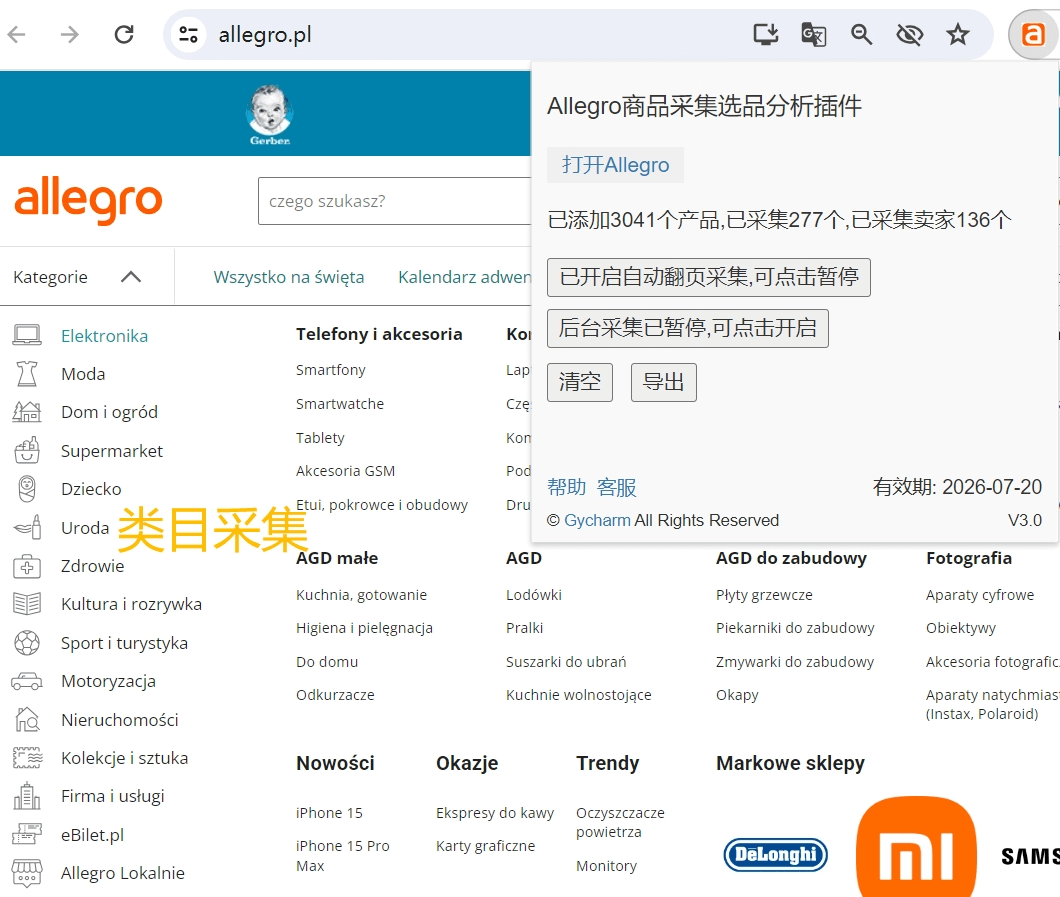Click the 导出 export button
This screenshot has height=897, width=1060.
664,383
